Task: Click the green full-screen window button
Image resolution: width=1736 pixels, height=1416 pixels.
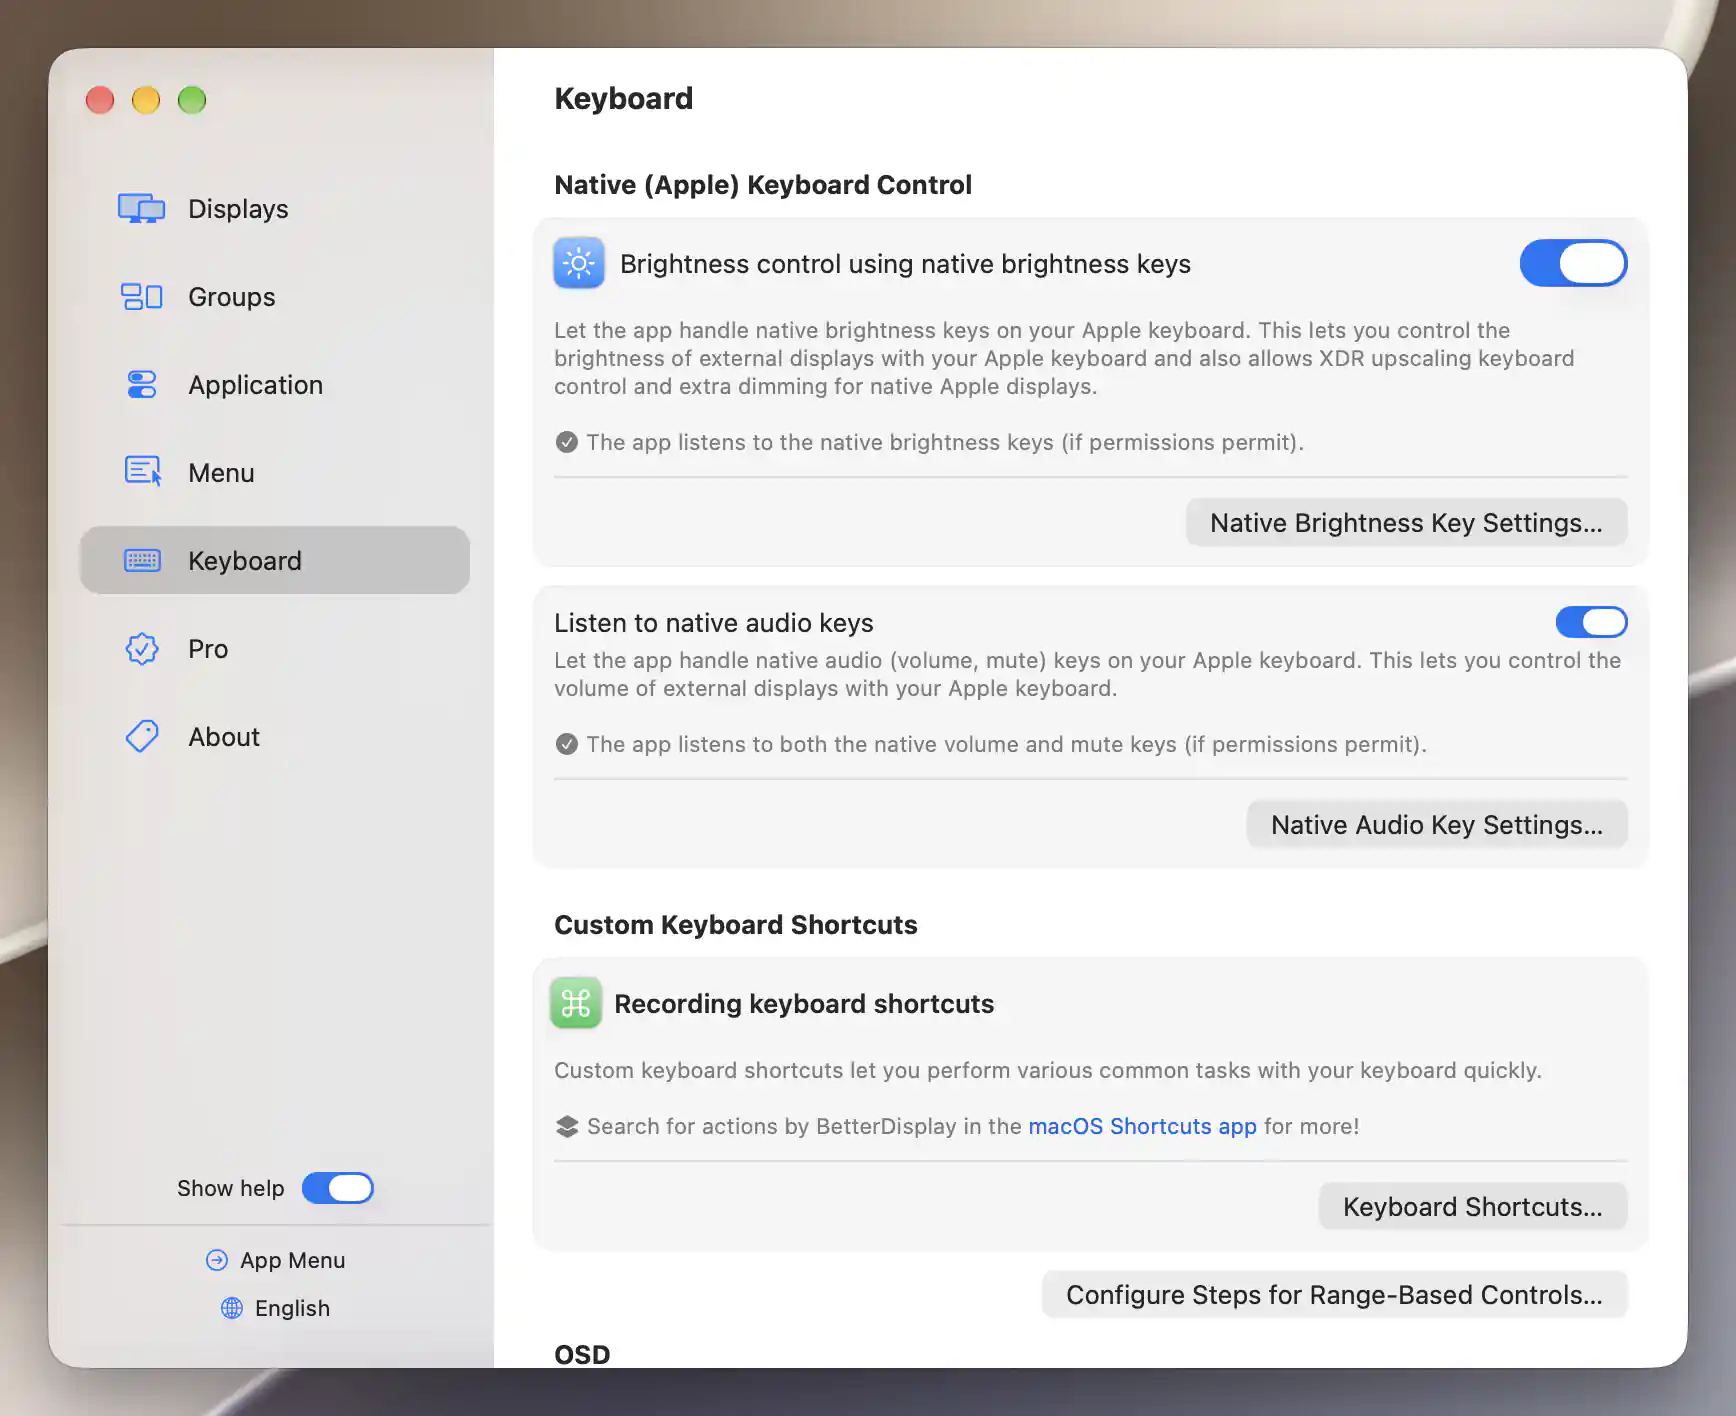Action: point(192,100)
